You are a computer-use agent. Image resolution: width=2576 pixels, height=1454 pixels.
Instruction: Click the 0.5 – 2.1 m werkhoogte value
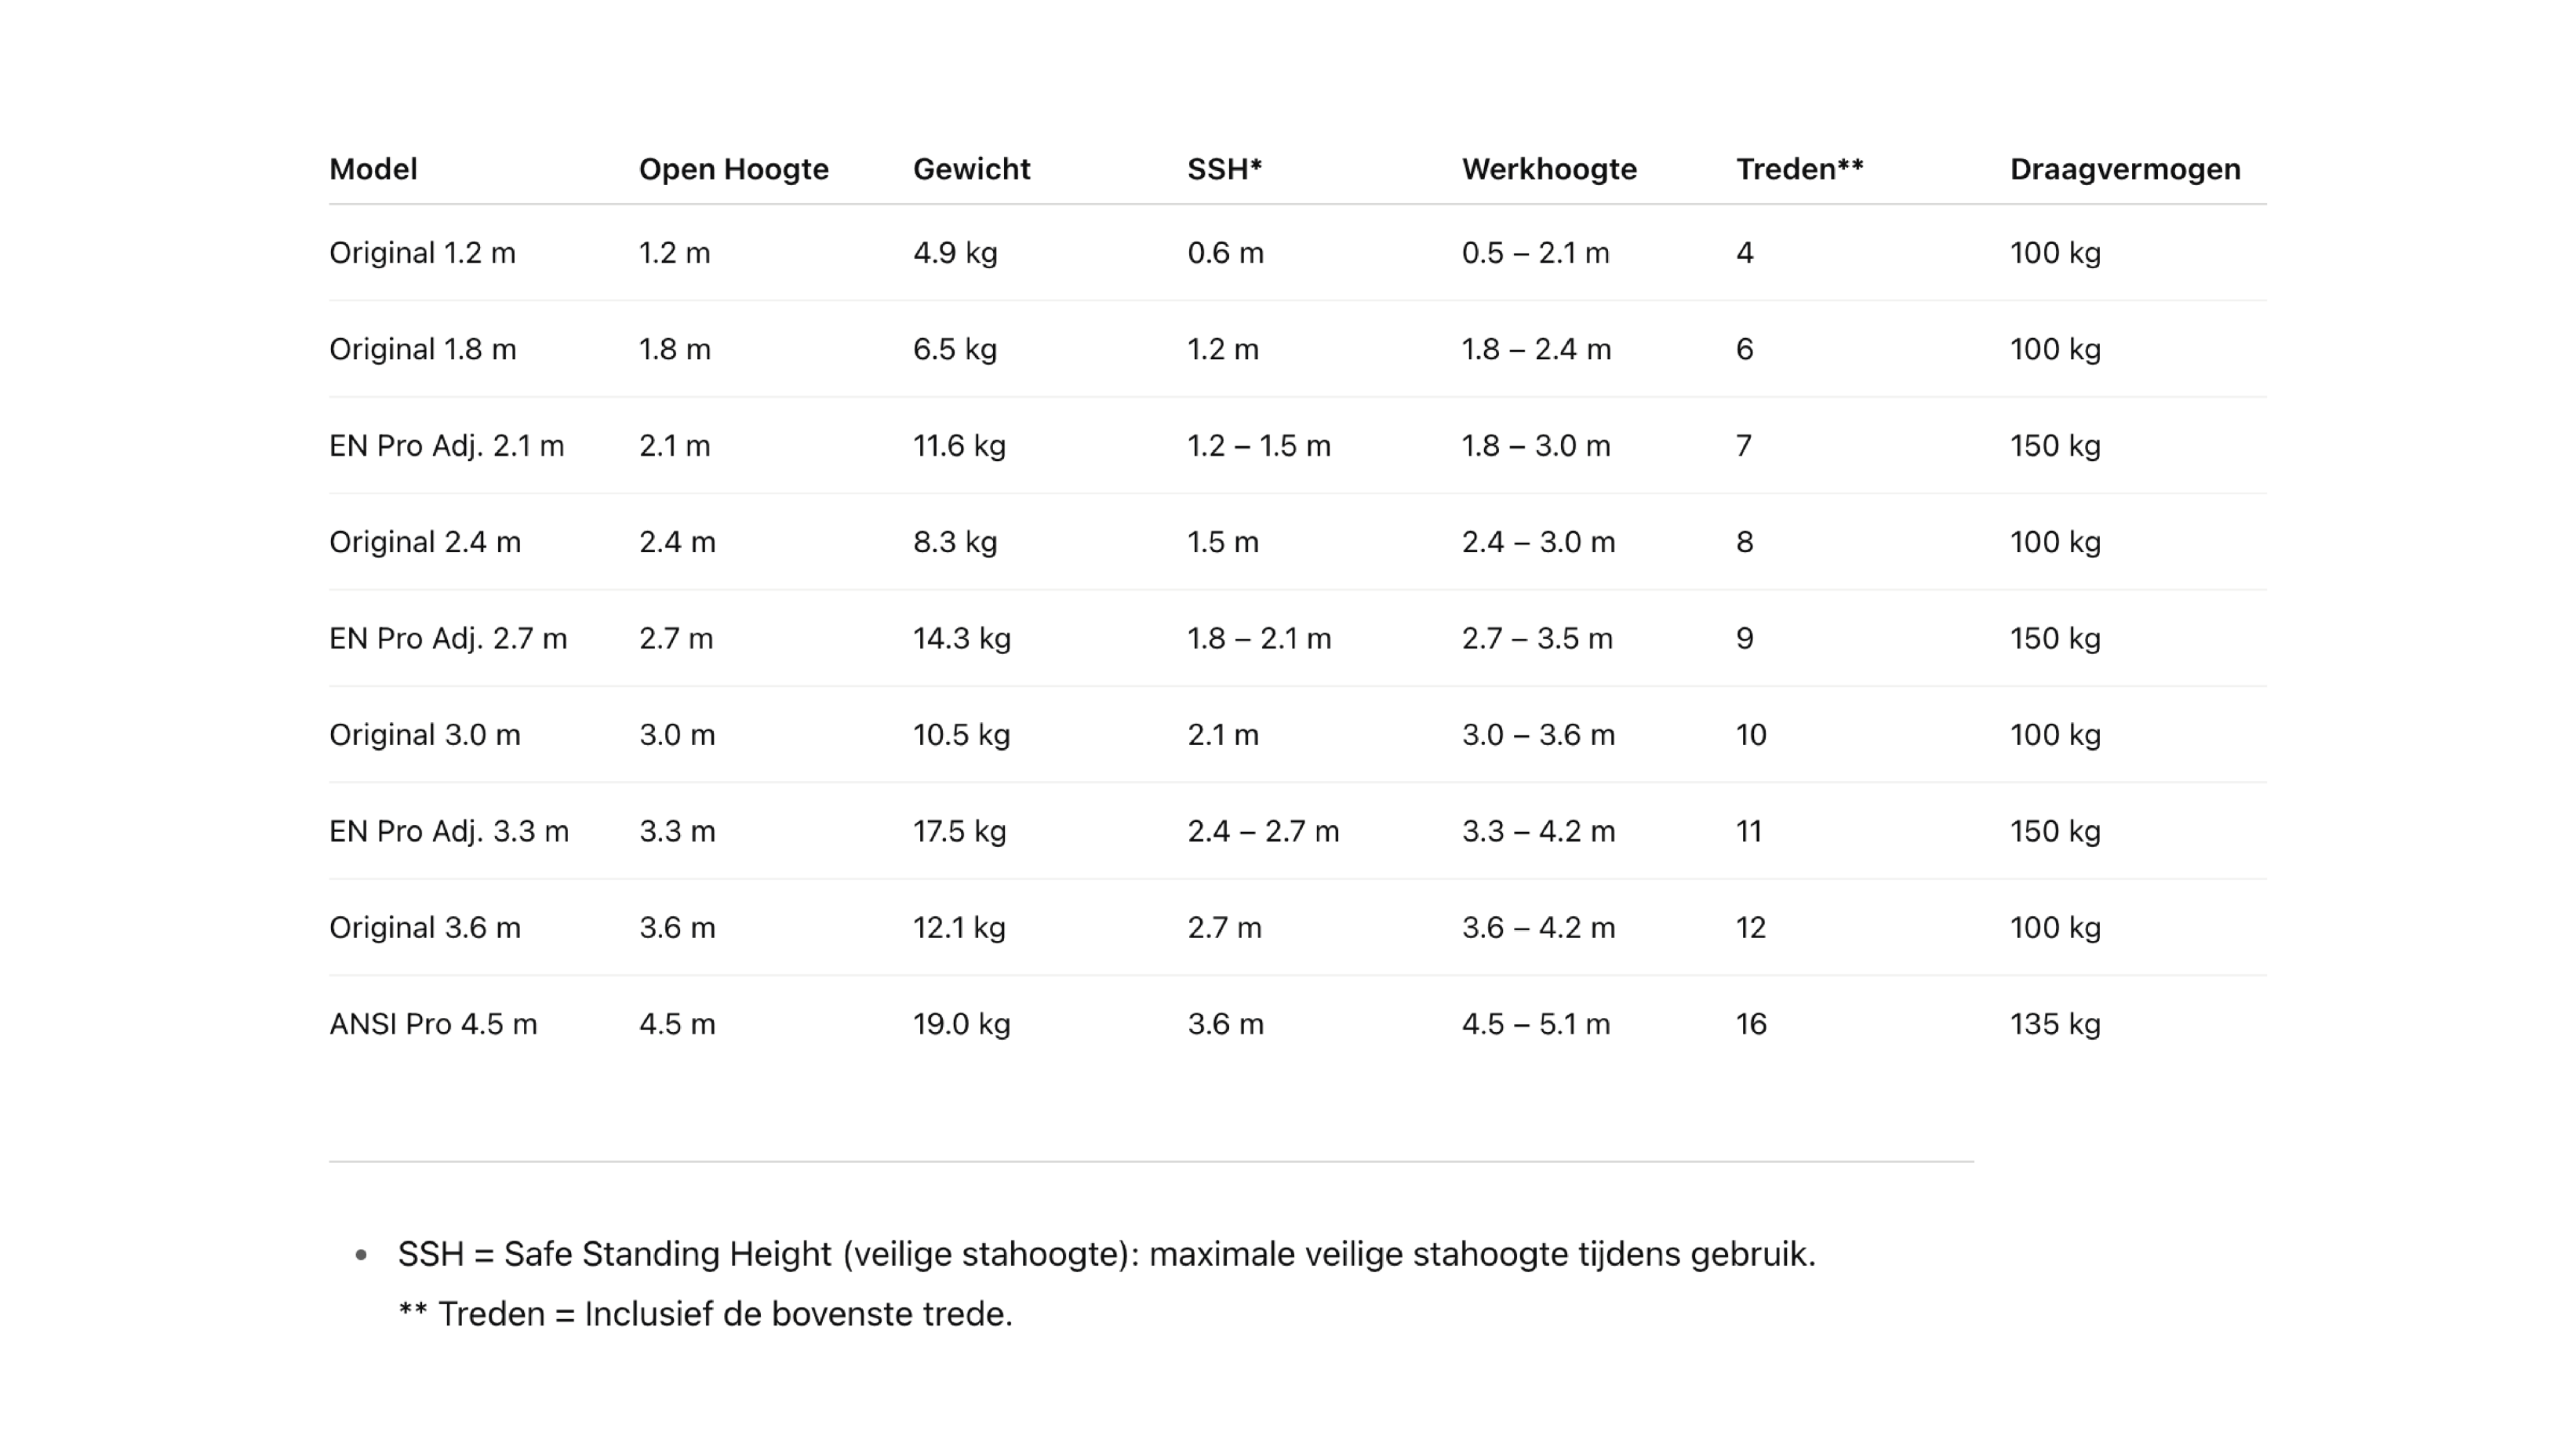pos(1535,253)
